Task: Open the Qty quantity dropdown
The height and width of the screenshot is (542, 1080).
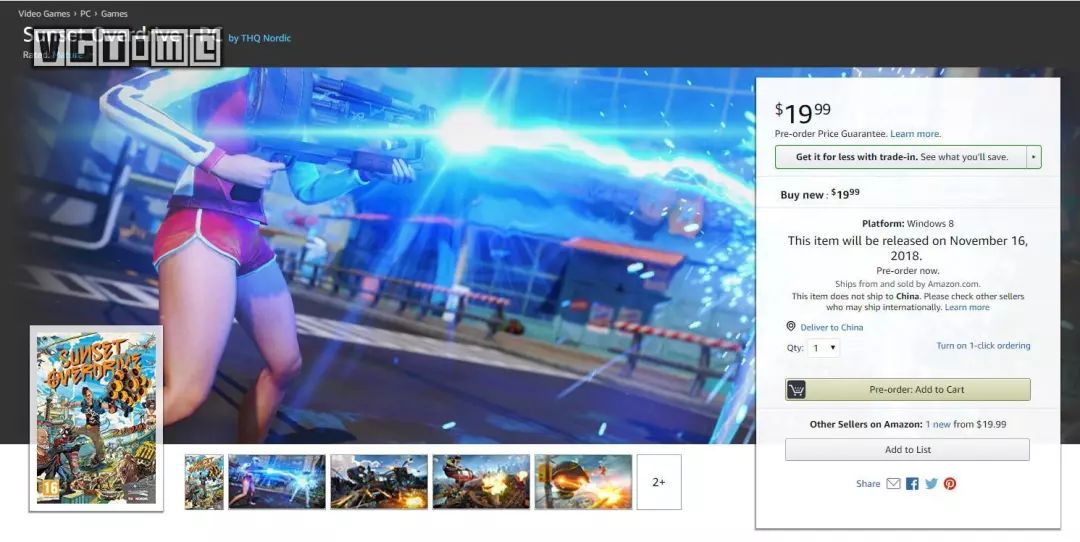Action: (x=823, y=348)
